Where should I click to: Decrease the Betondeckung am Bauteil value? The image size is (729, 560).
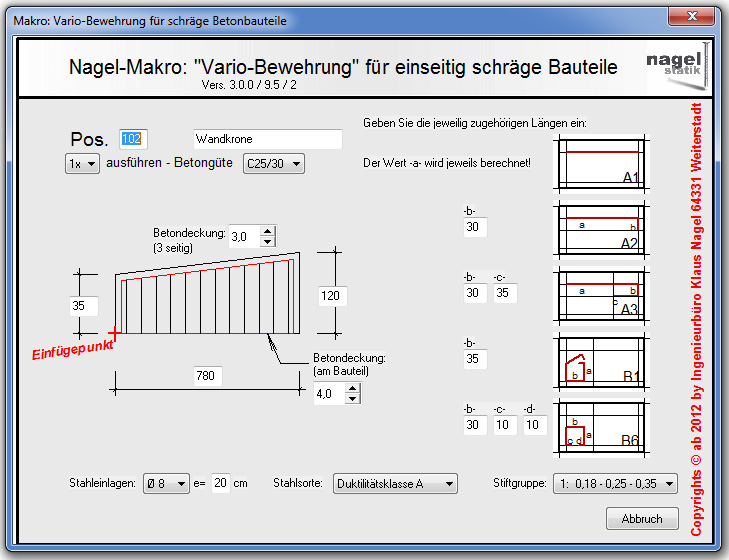coord(351,400)
